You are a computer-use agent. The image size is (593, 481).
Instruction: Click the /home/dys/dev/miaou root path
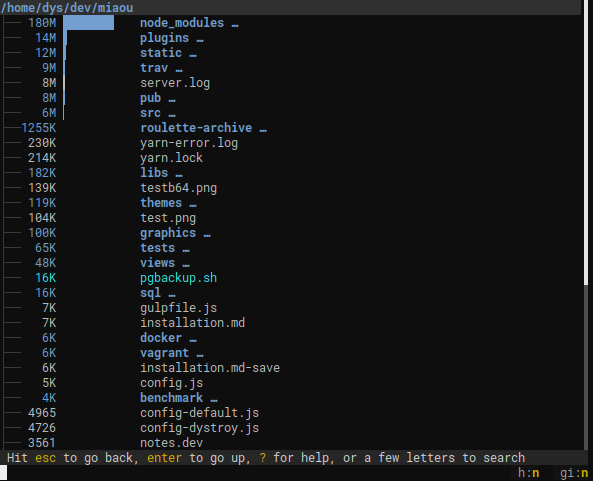pos(67,8)
